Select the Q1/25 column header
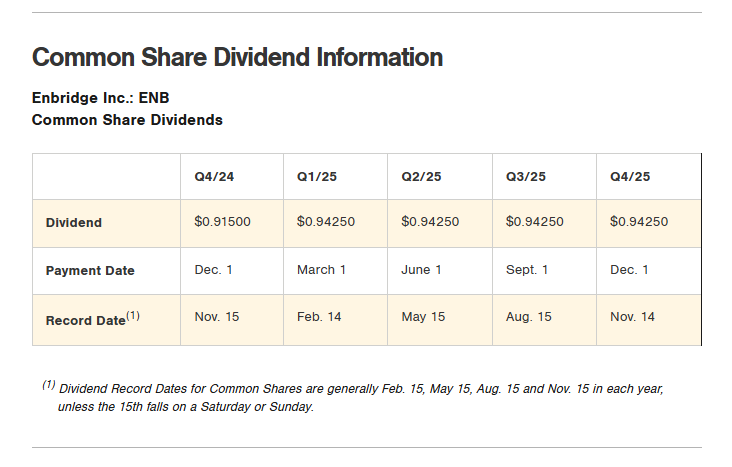This screenshot has width=732, height=467. (317, 177)
